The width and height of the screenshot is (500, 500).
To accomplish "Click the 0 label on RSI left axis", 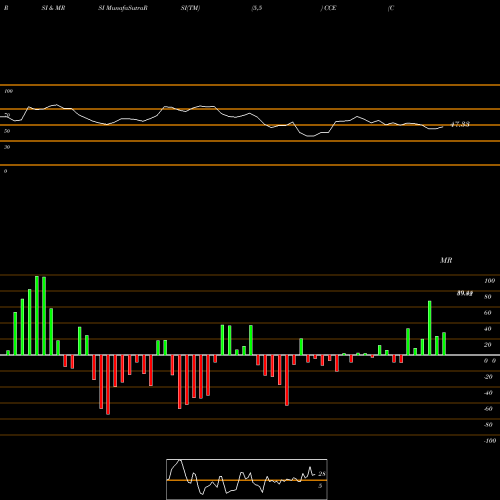I will coord(5,171).
